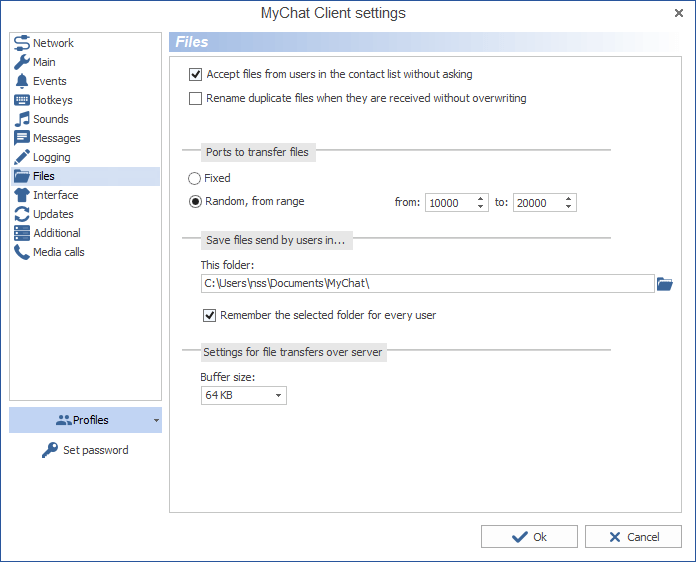Go to the Updates settings section
Screen dimensions: 696x562
(x=53, y=214)
